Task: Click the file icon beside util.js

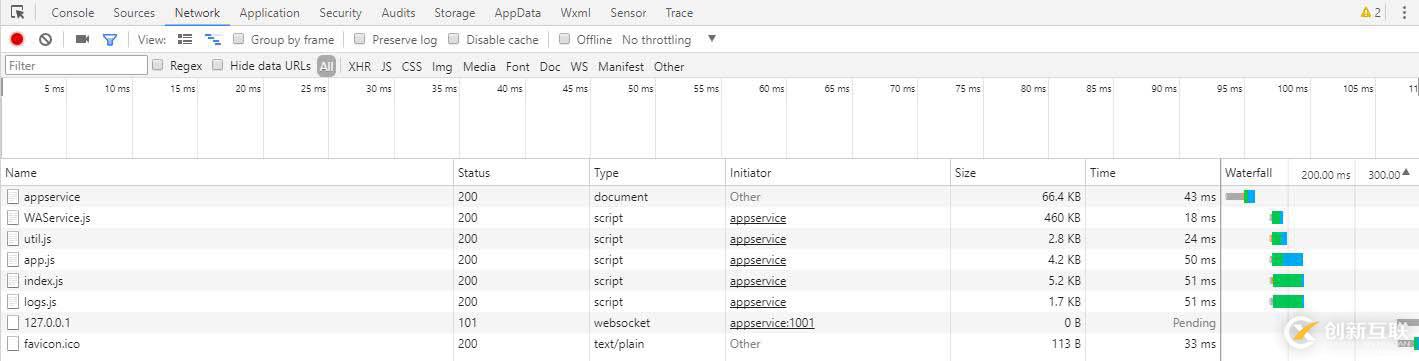Action: [x=13, y=239]
